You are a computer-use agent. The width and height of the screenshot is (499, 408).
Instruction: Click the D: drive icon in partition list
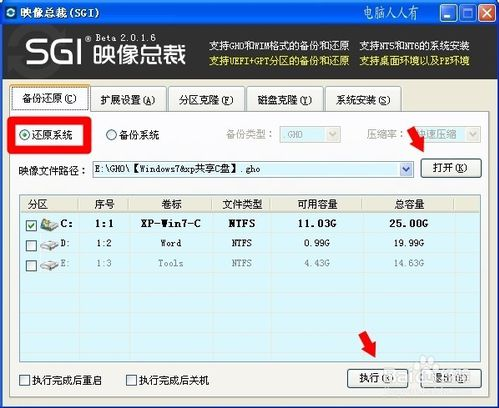click(x=49, y=245)
